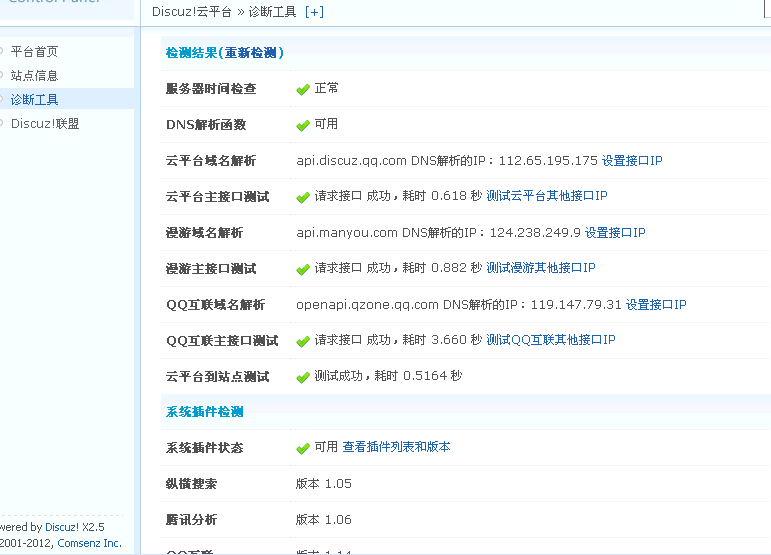Screen dimensions: 771x555
Task: Click 测试漫游其他接口IP link
Action: point(541,268)
